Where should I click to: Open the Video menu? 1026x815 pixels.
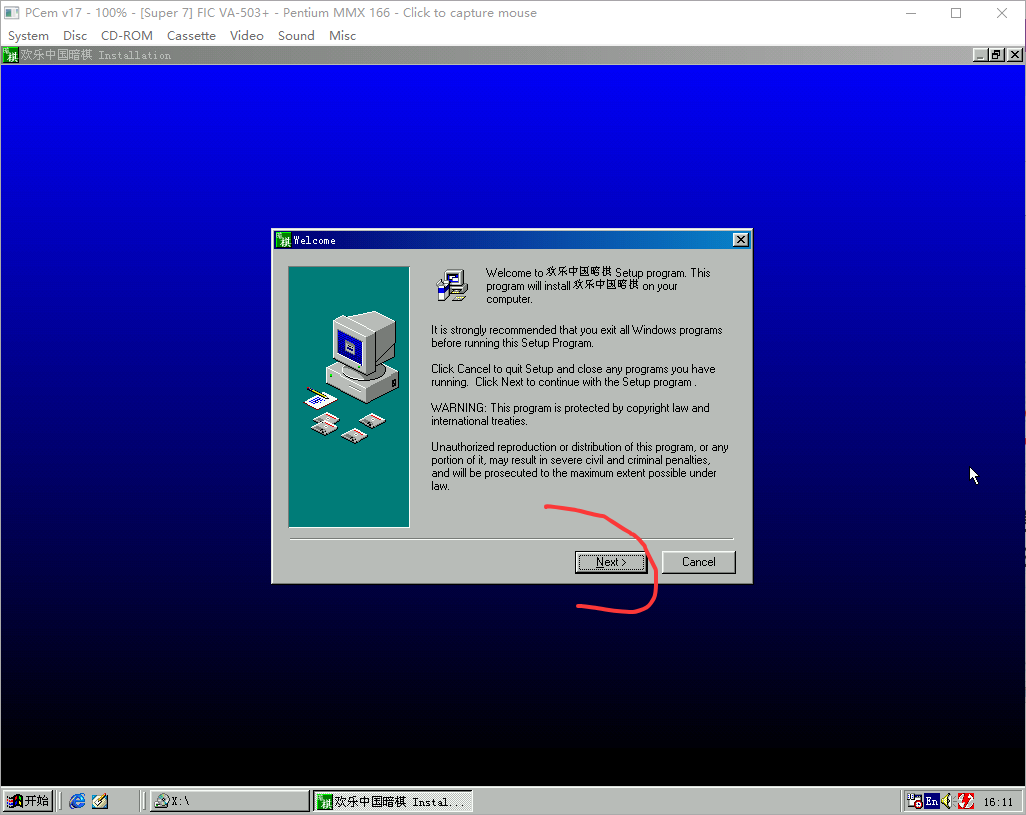point(246,35)
